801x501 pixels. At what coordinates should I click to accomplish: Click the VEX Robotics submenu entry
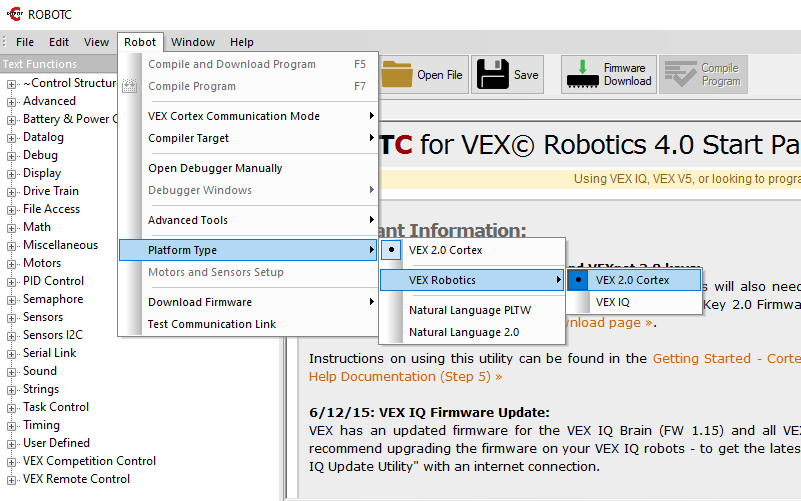point(472,280)
